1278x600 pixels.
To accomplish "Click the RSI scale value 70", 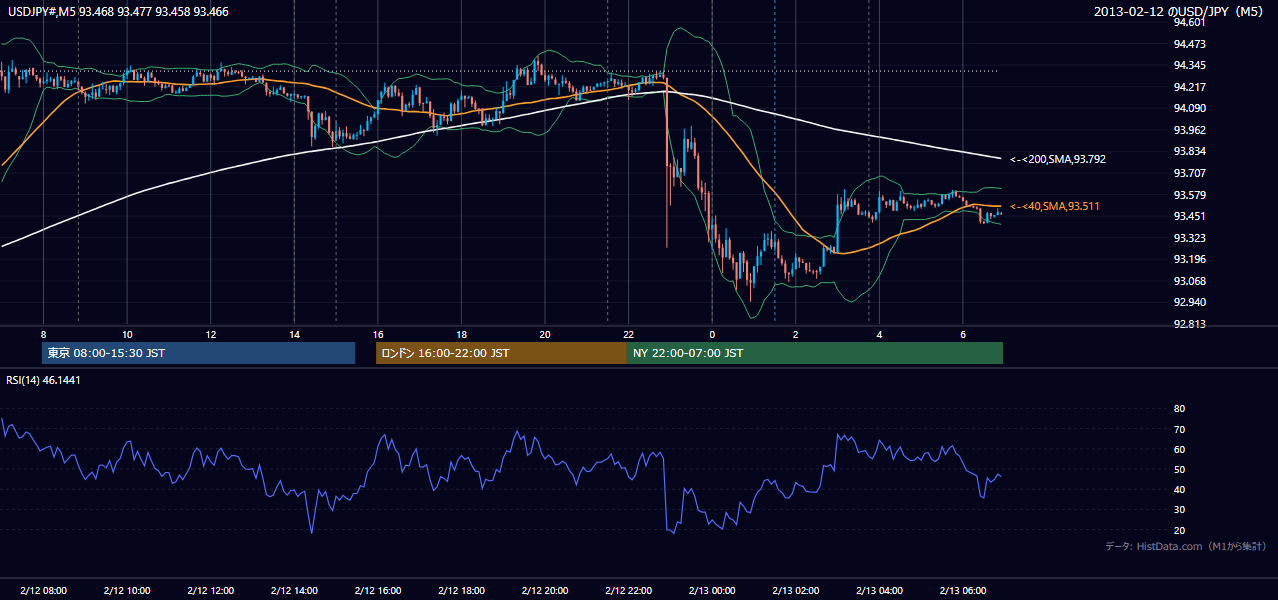I will (1179, 429).
